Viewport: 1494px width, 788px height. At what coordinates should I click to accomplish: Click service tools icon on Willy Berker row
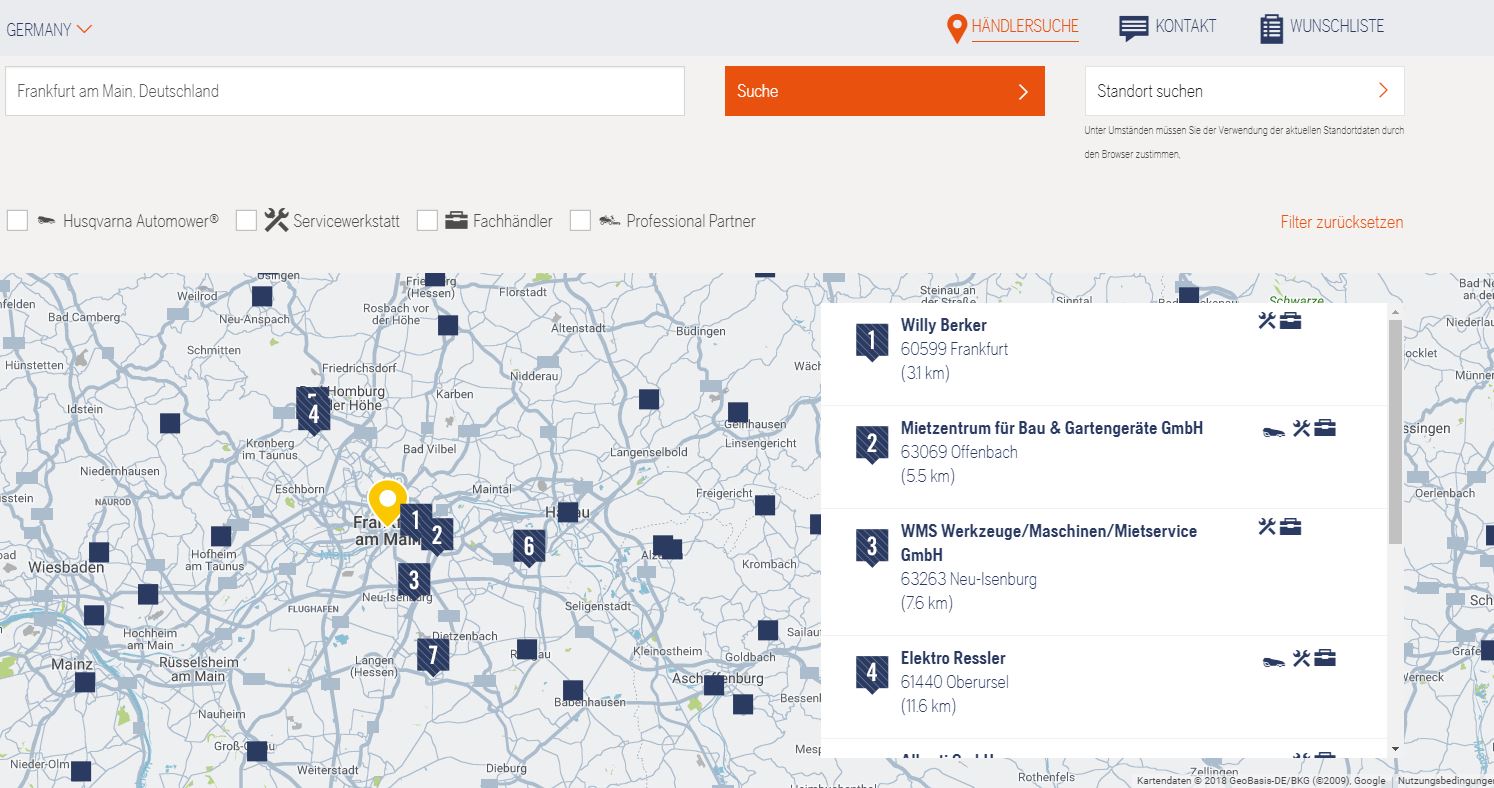click(1267, 320)
